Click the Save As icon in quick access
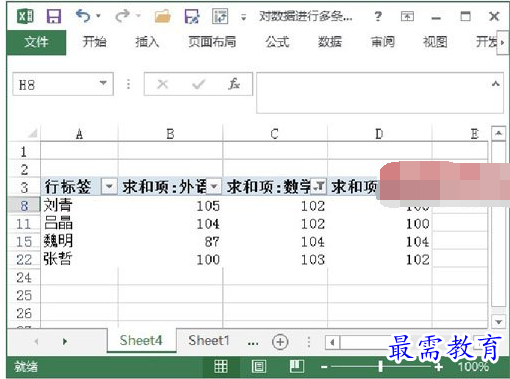The height and width of the screenshot is (379, 510). click(x=192, y=16)
